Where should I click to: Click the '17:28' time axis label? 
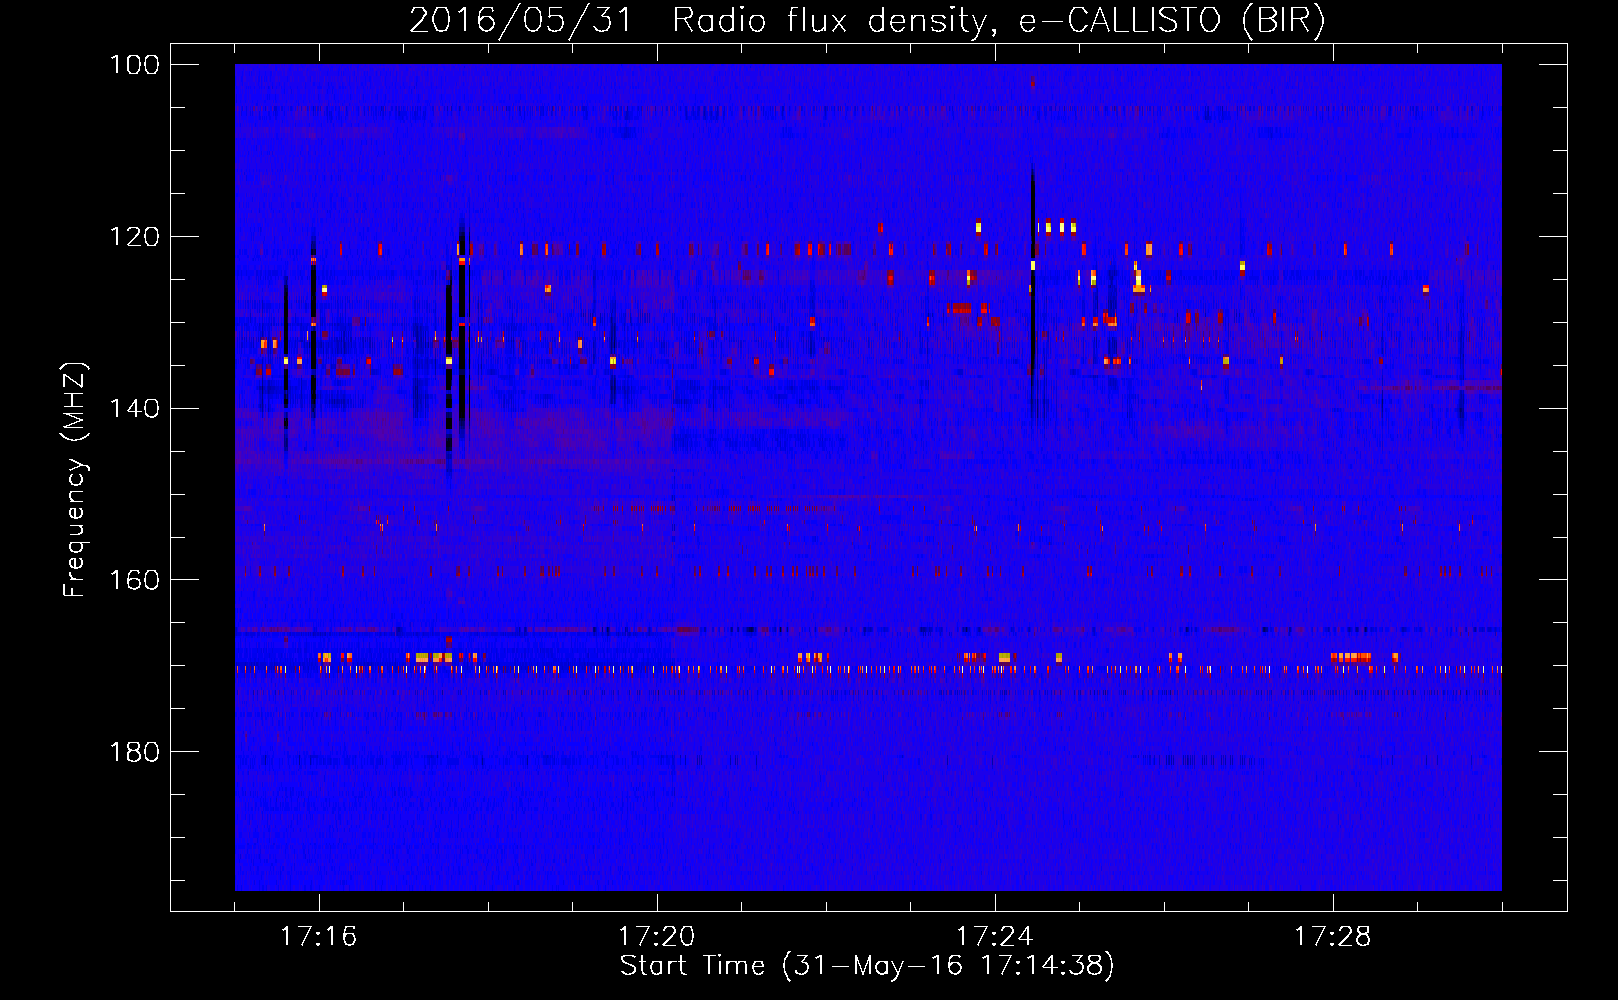1332,937
